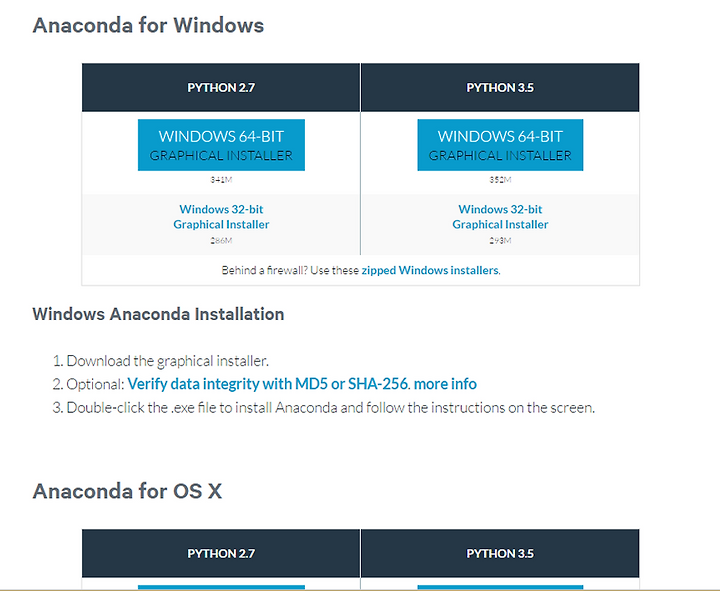Select the Python 2.7 header in Windows table

[221, 88]
